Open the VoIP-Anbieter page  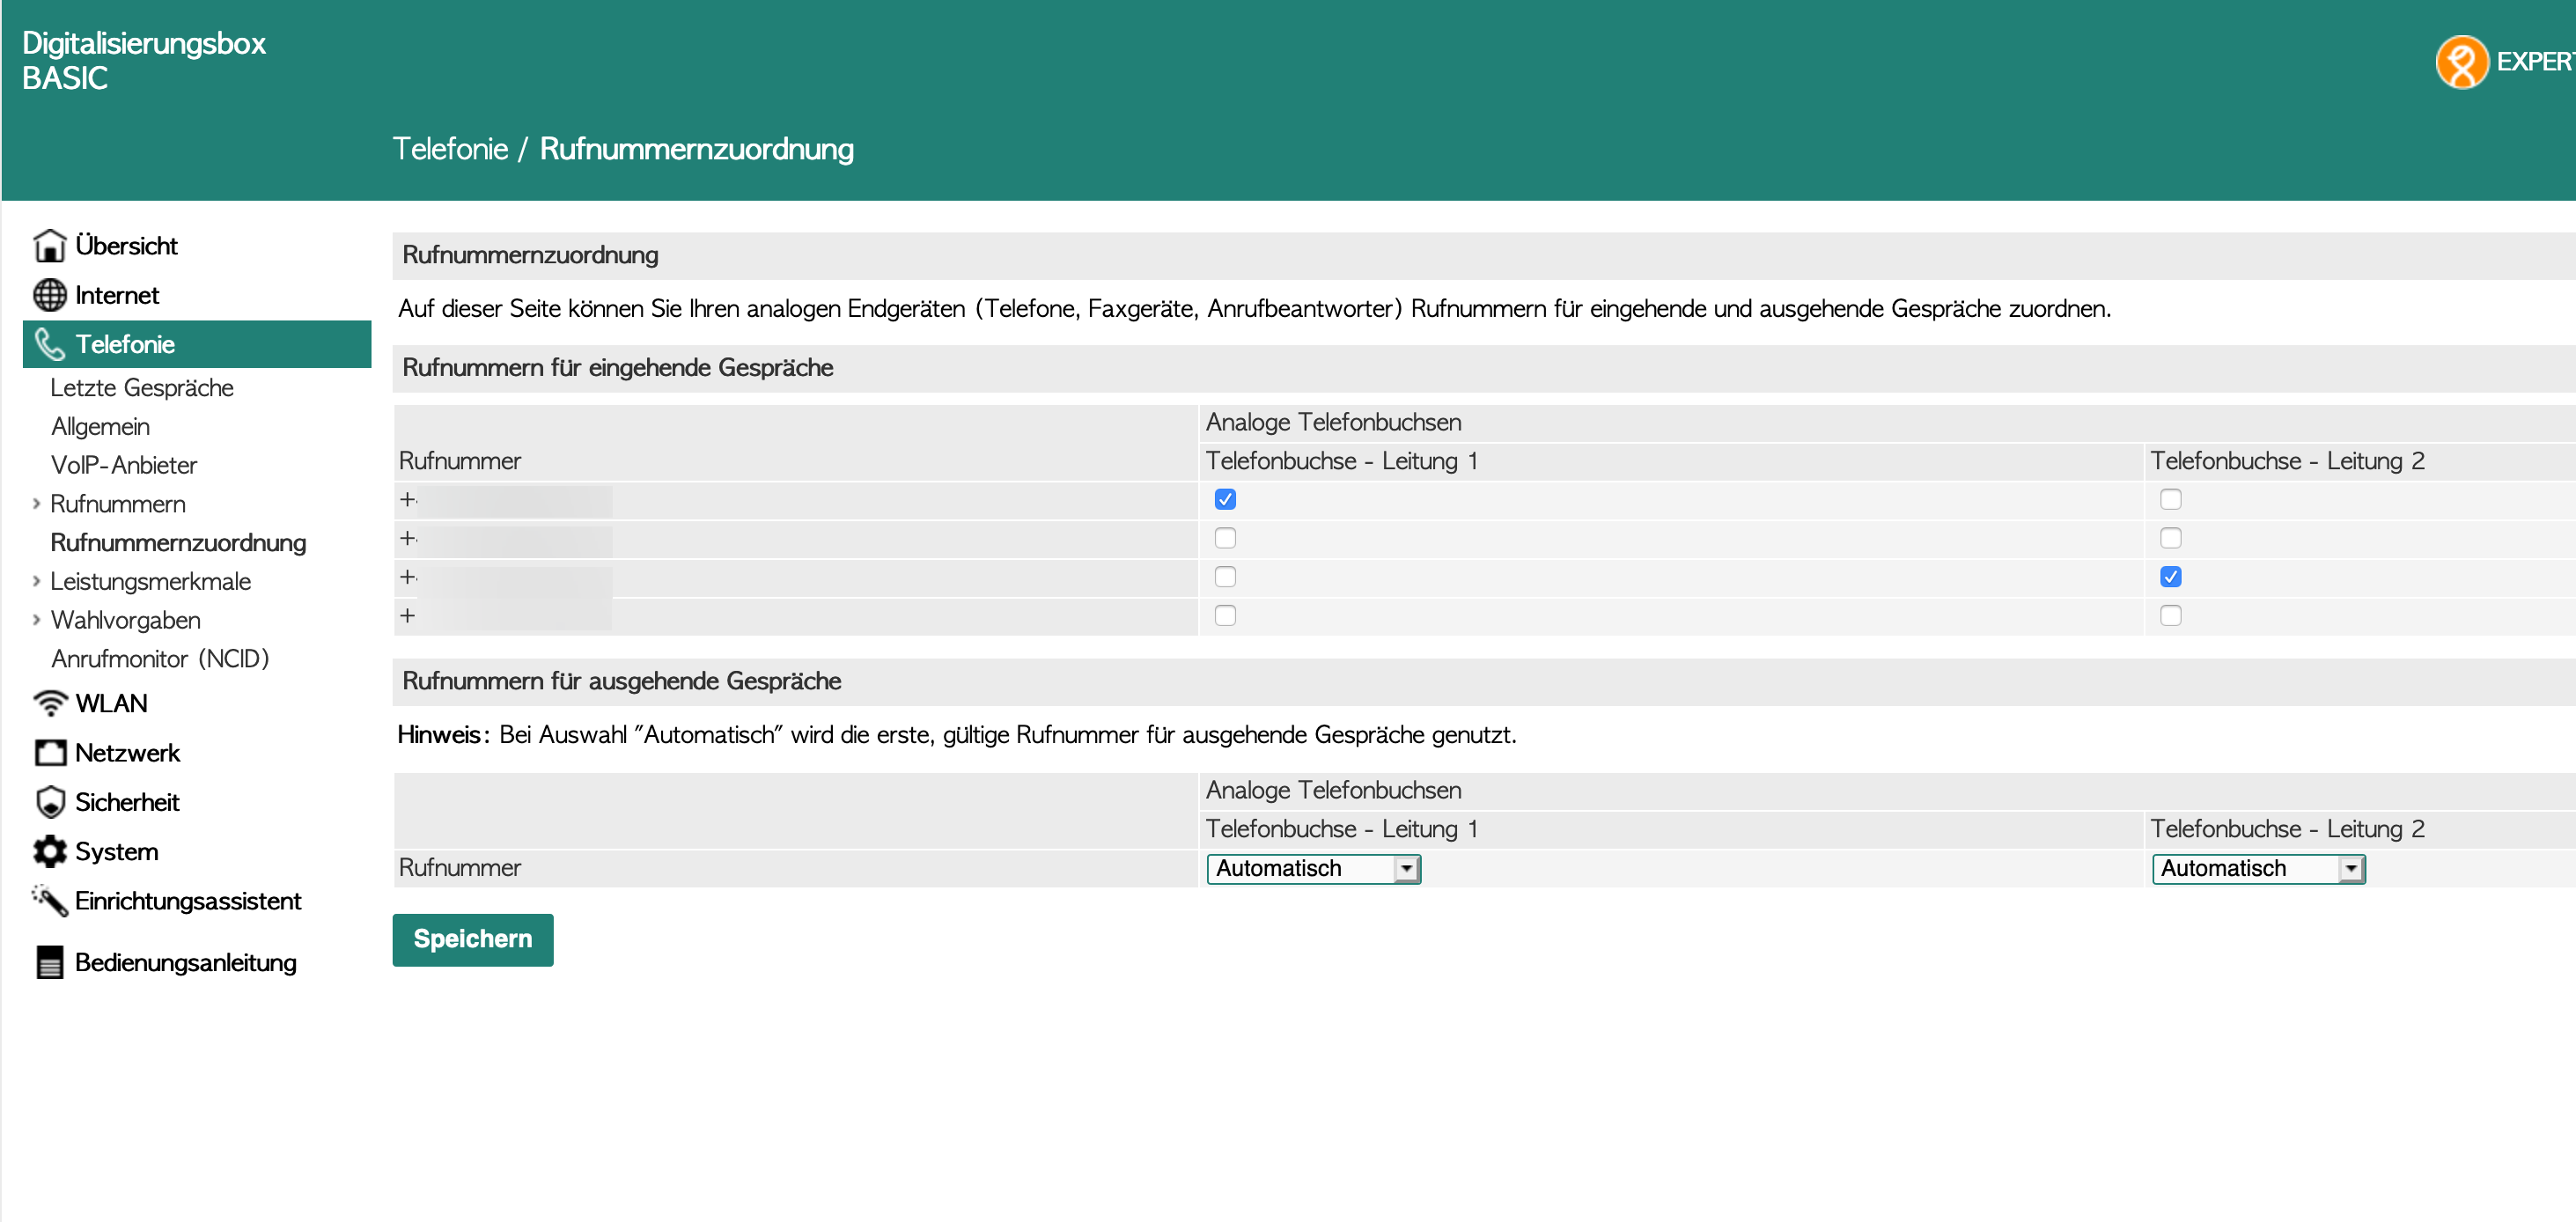124,465
